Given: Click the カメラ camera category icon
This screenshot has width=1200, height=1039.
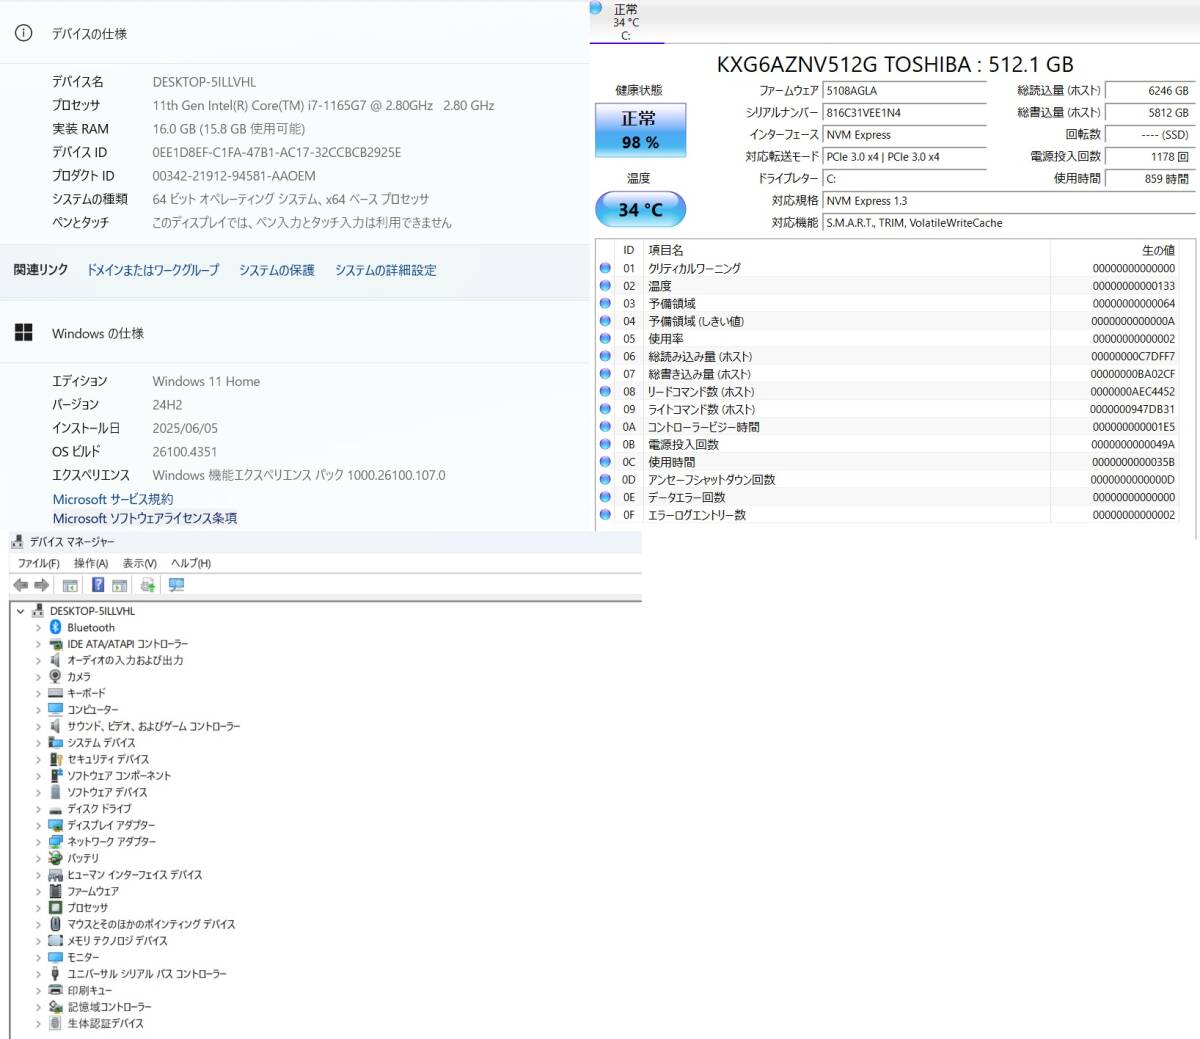Looking at the screenshot, I should 55,677.
